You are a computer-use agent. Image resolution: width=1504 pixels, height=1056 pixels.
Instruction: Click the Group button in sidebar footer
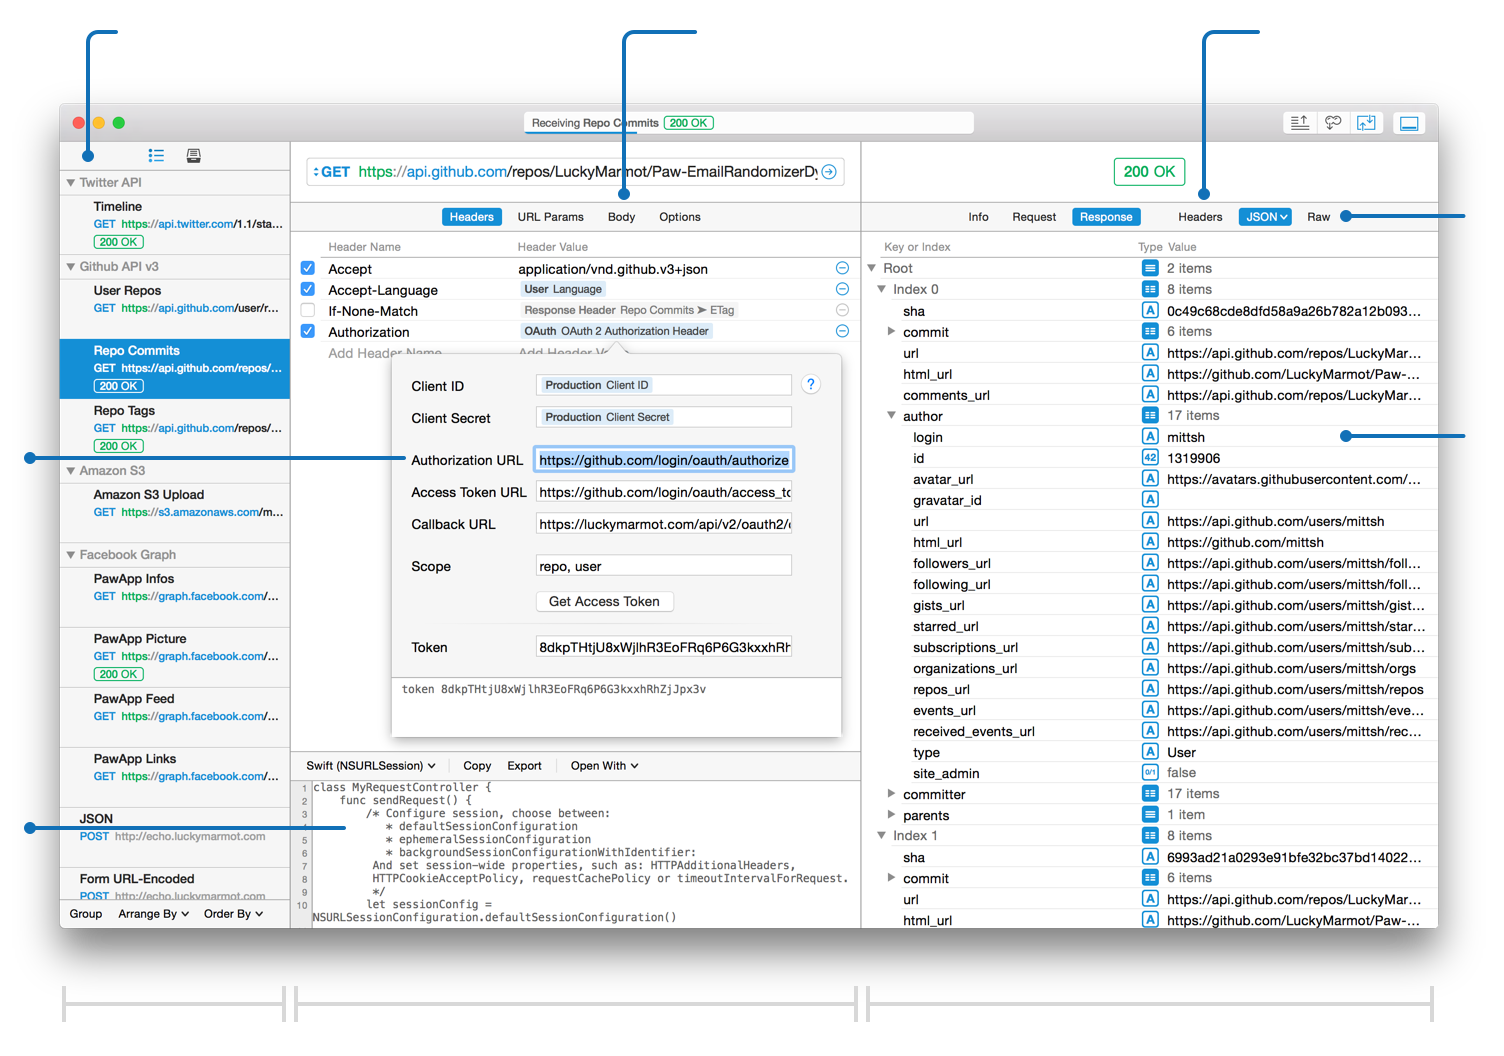click(x=86, y=914)
